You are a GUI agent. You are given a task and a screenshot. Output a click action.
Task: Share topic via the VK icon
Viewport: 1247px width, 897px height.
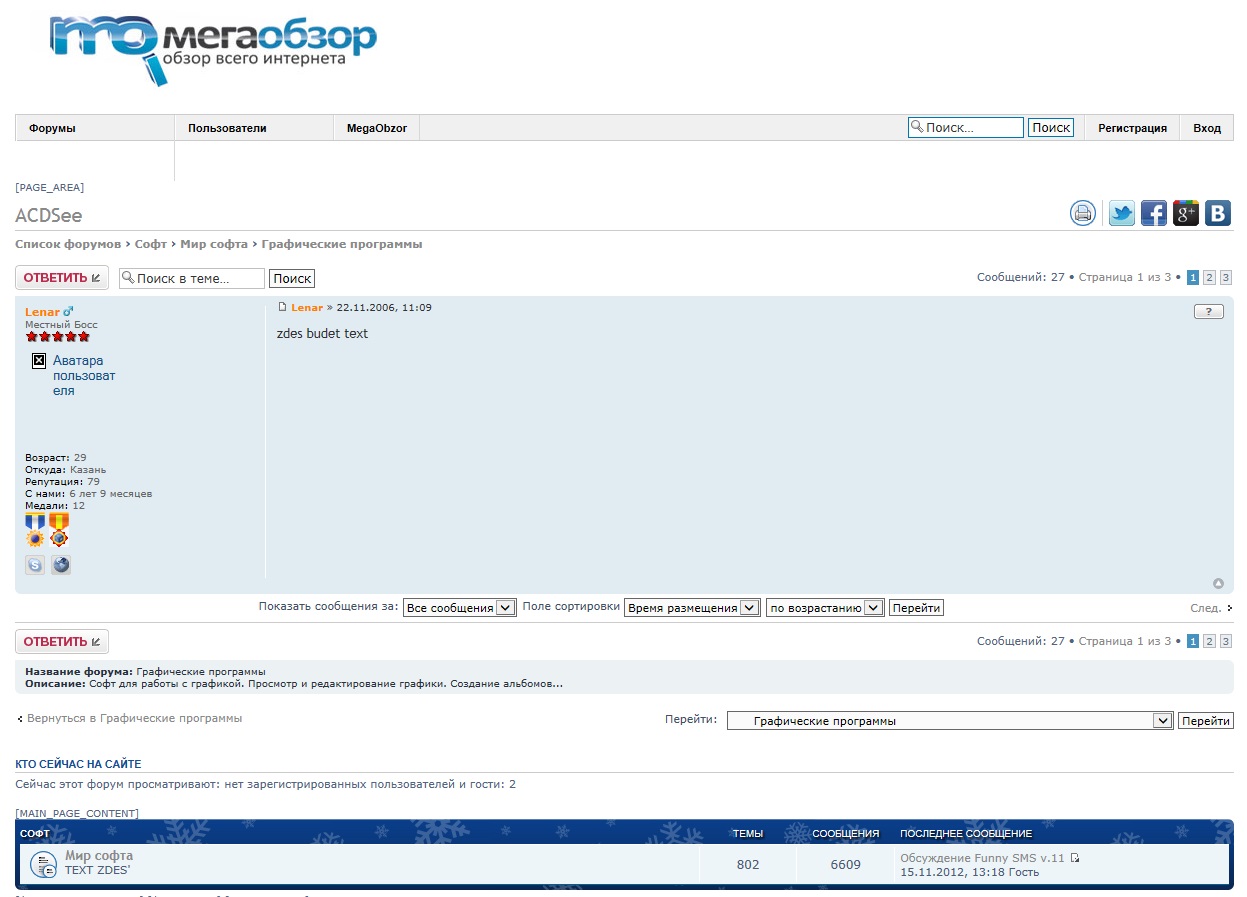point(1218,213)
